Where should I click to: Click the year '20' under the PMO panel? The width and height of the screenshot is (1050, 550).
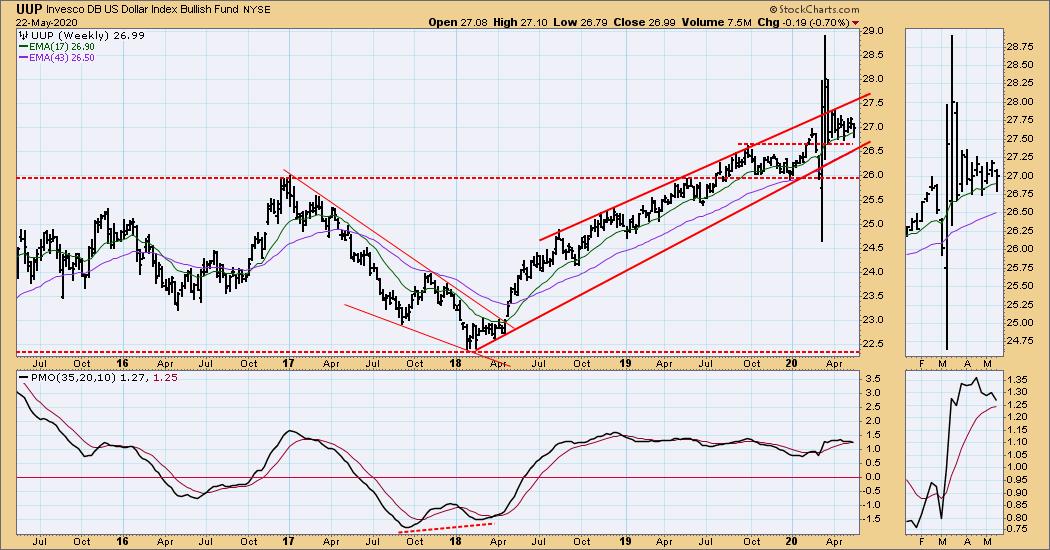pyautogui.click(x=792, y=541)
